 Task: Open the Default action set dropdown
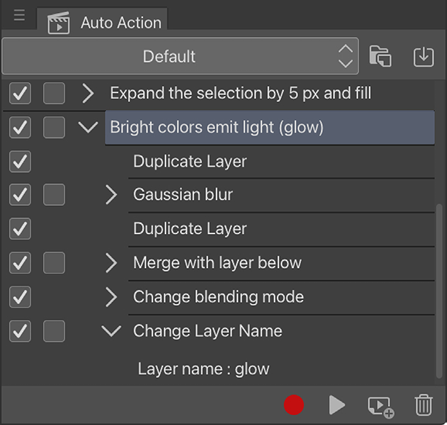click(x=180, y=56)
